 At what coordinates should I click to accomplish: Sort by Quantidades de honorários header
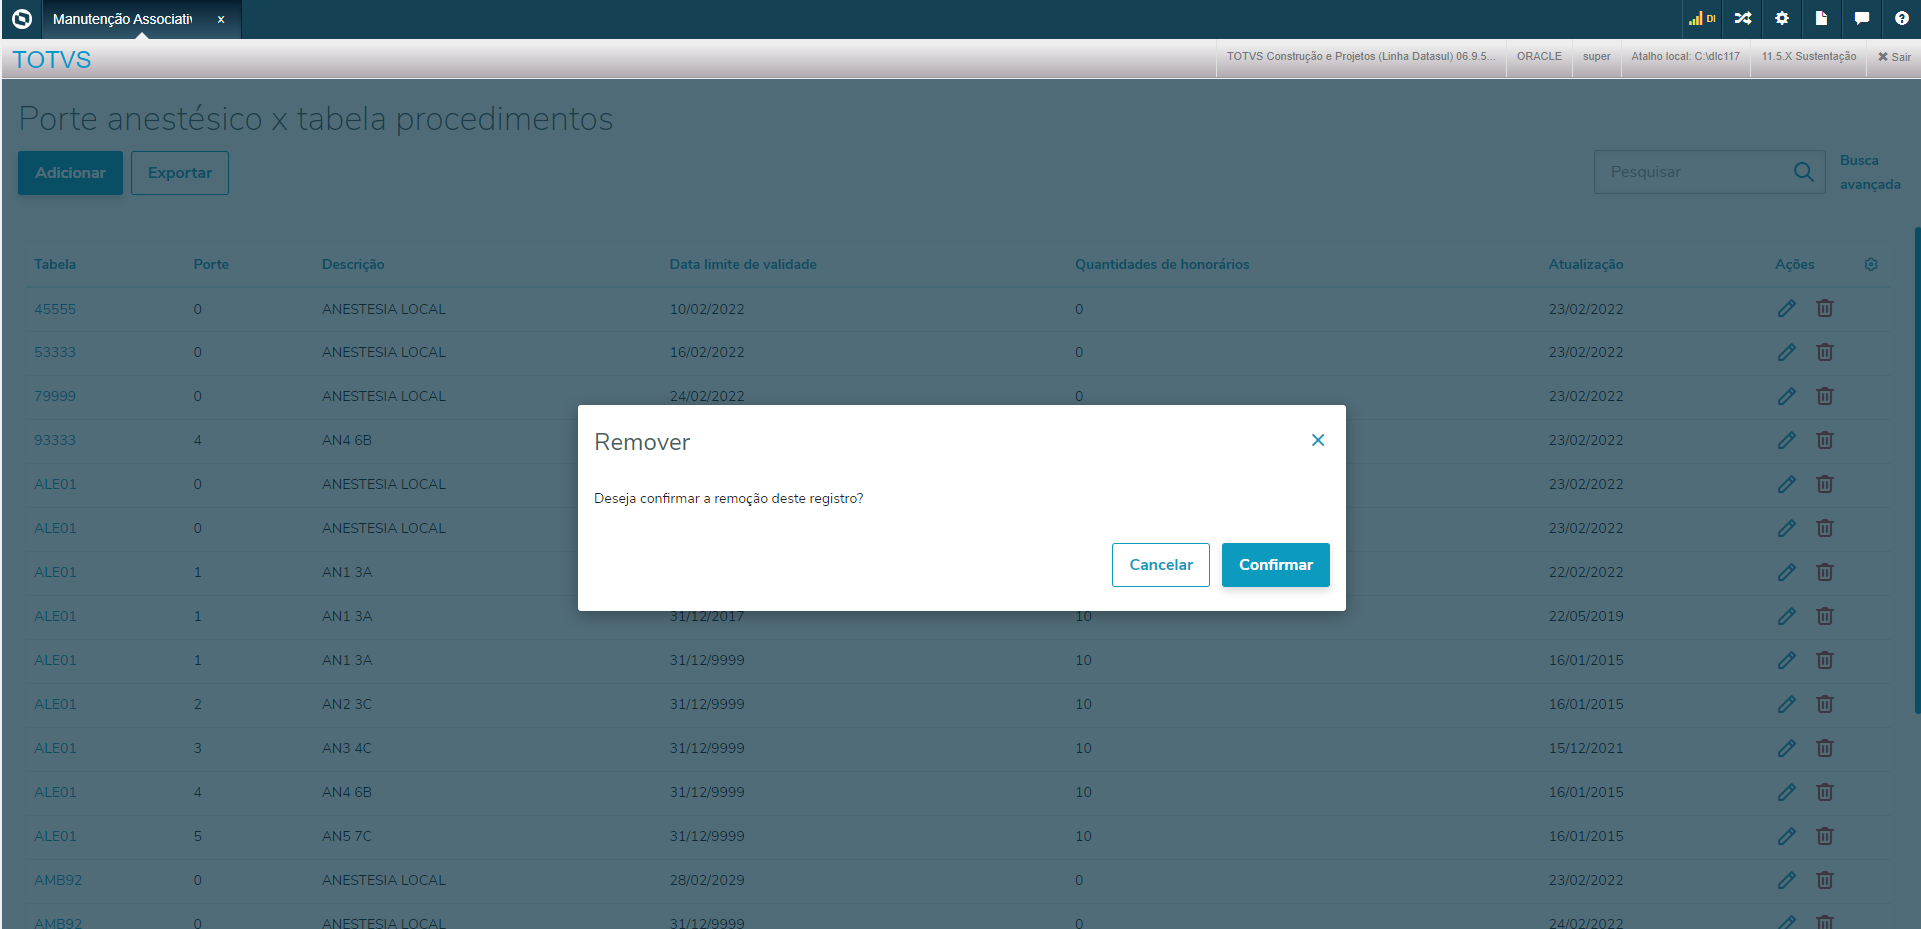(1162, 264)
